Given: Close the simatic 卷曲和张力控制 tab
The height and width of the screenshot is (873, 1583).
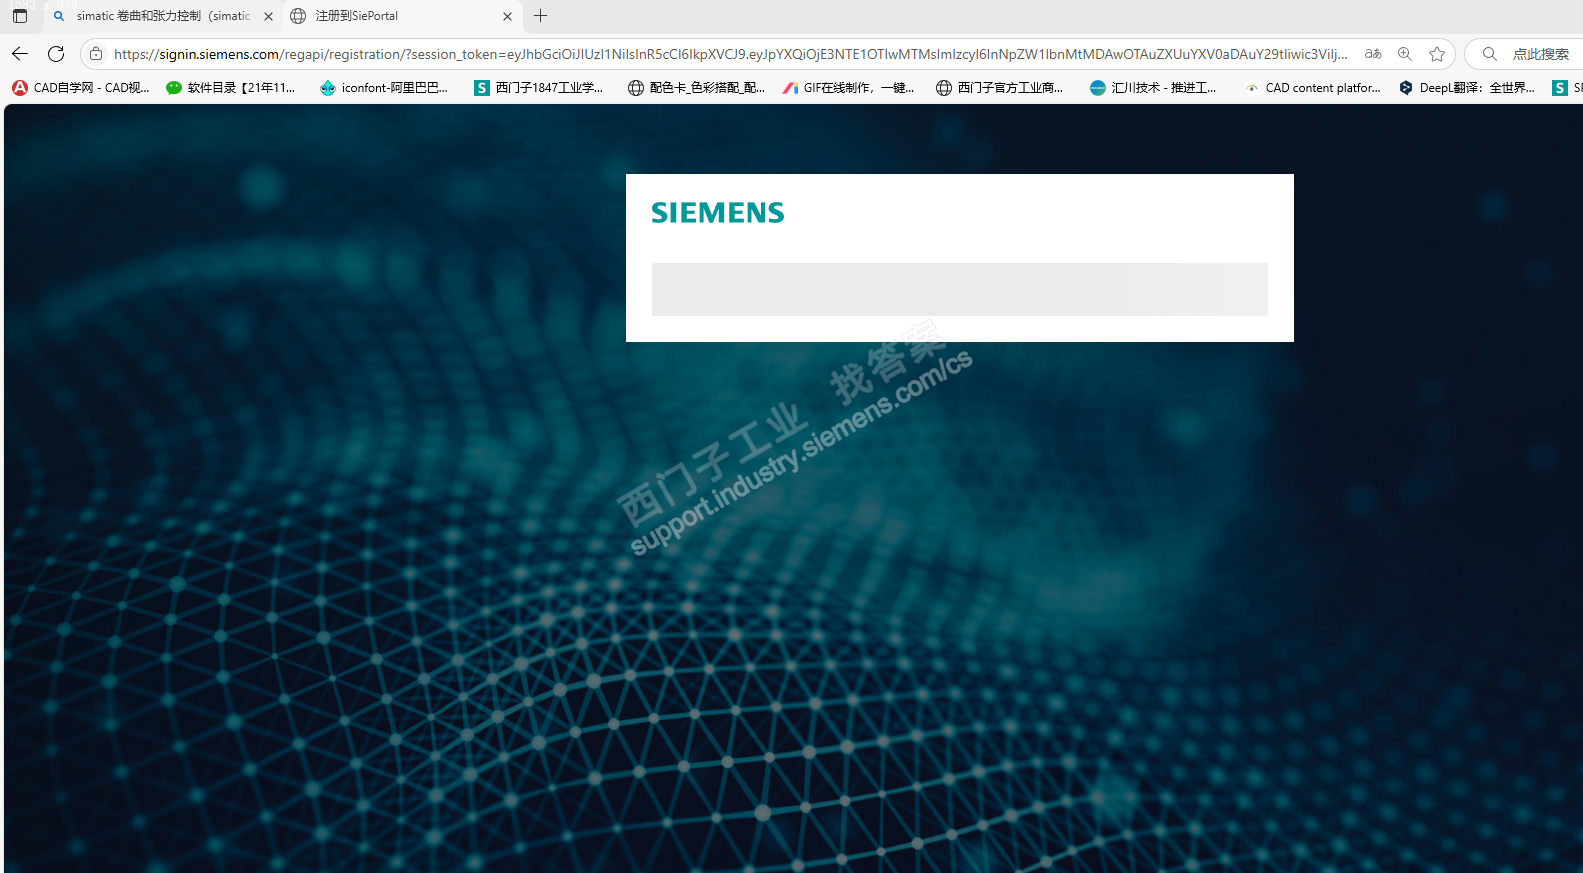Looking at the screenshot, I should tap(268, 16).
